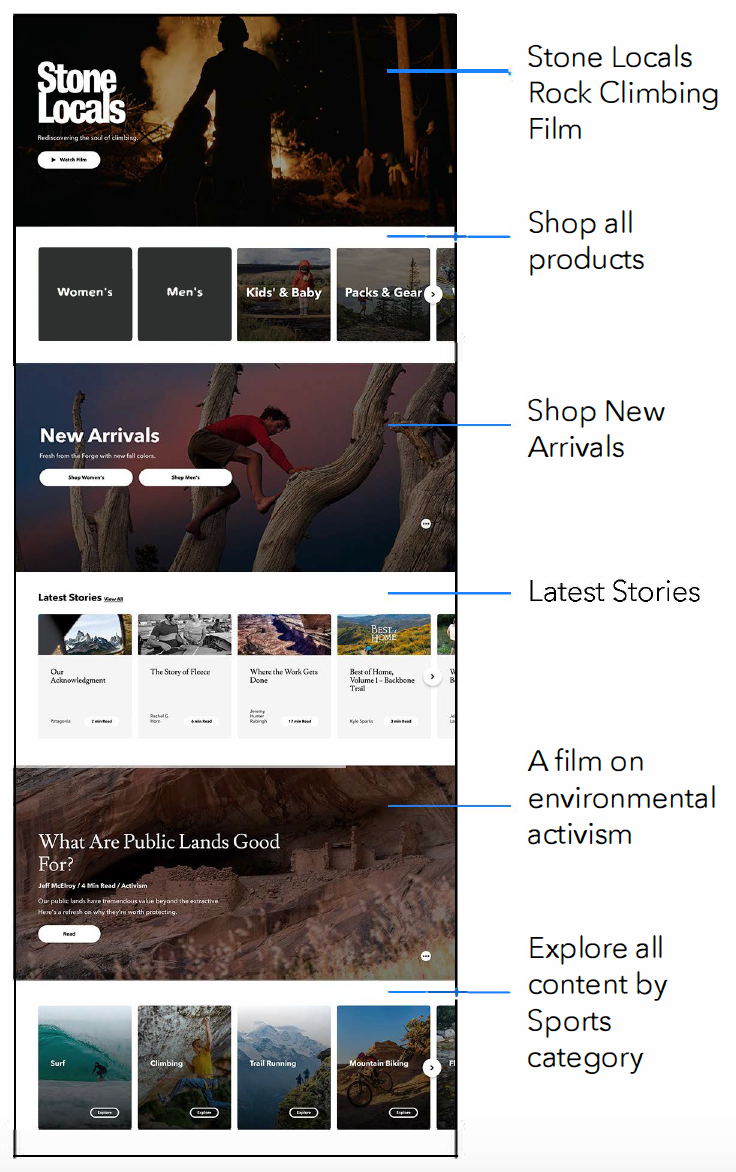The height and width of the screenshot is (1172, 736).
Task: Open the Surf sports card
Action: [x=85, y=1067]
